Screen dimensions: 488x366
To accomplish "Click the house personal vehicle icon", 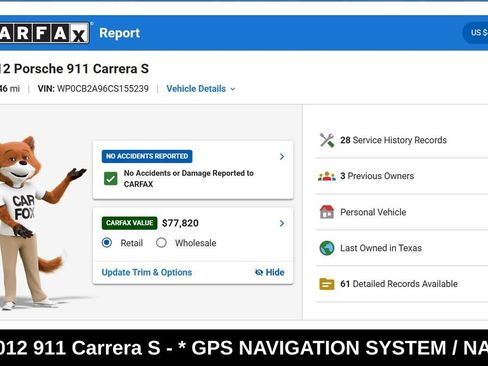I will point(327,212).
